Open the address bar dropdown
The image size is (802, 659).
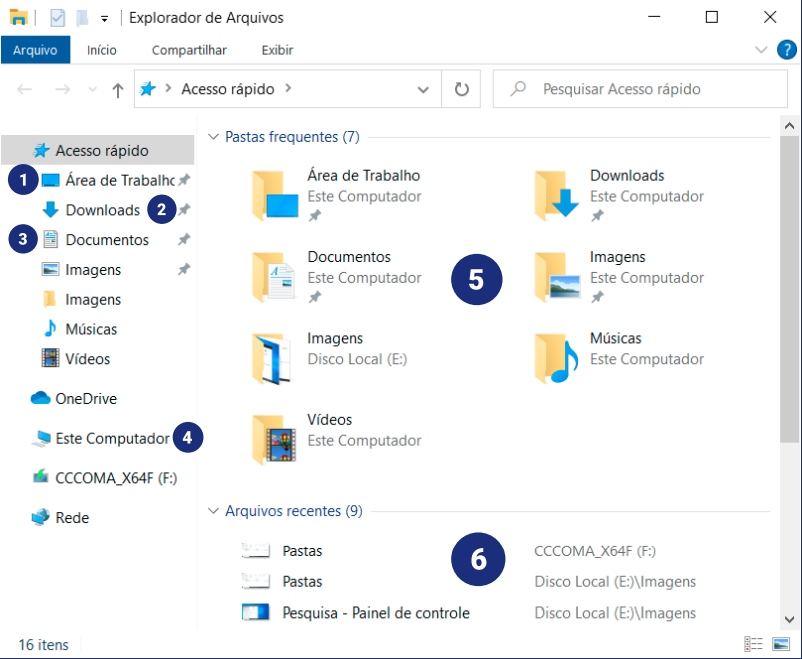pos(423,88)
